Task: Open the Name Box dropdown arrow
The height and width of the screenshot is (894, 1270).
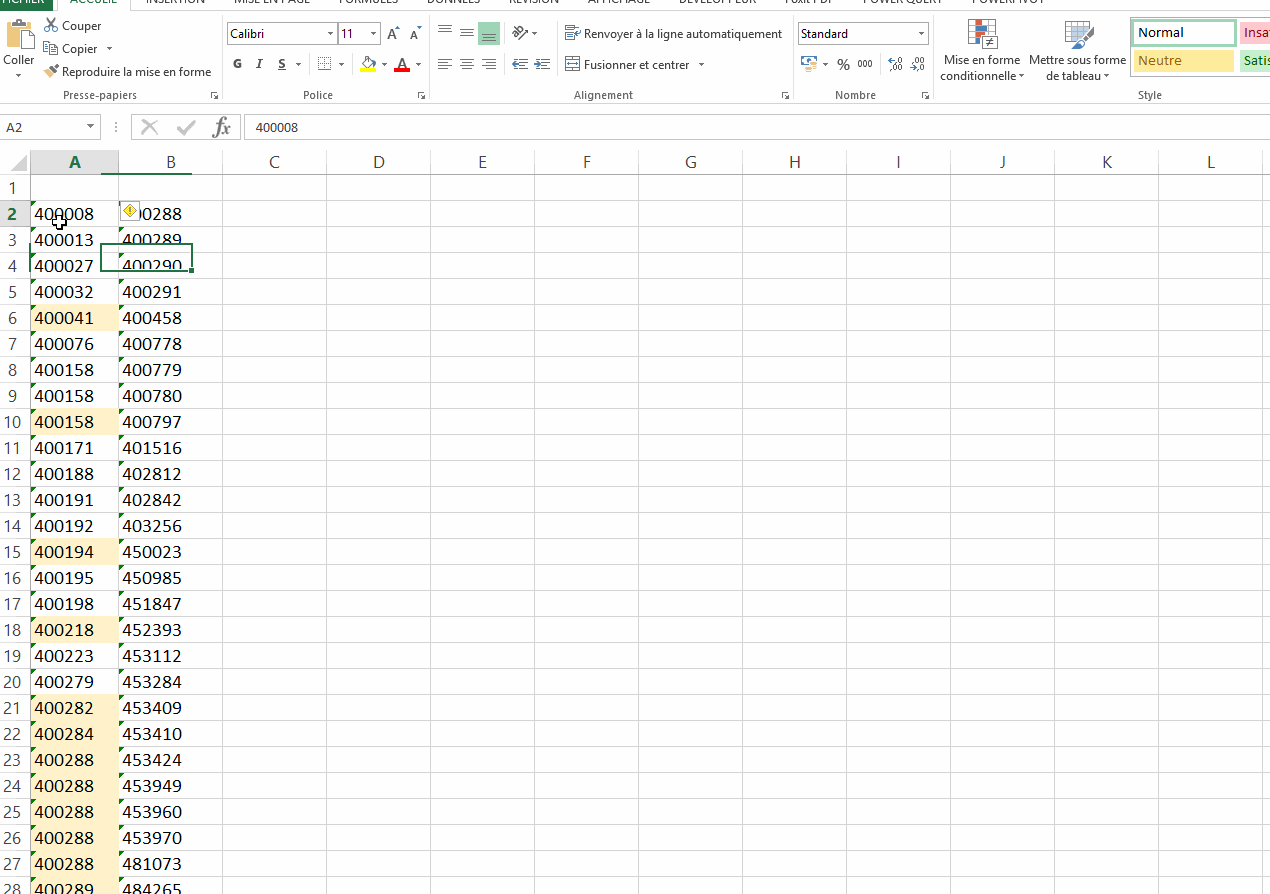Action: [92, 127]
